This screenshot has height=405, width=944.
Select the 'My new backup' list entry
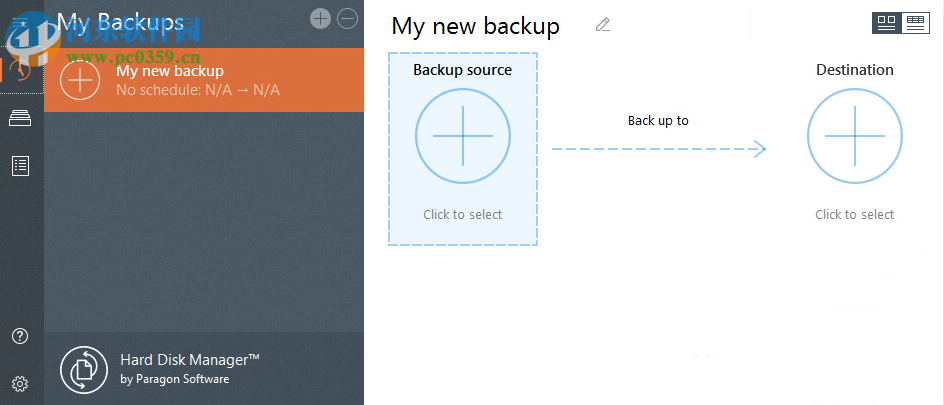coord(204,80)
